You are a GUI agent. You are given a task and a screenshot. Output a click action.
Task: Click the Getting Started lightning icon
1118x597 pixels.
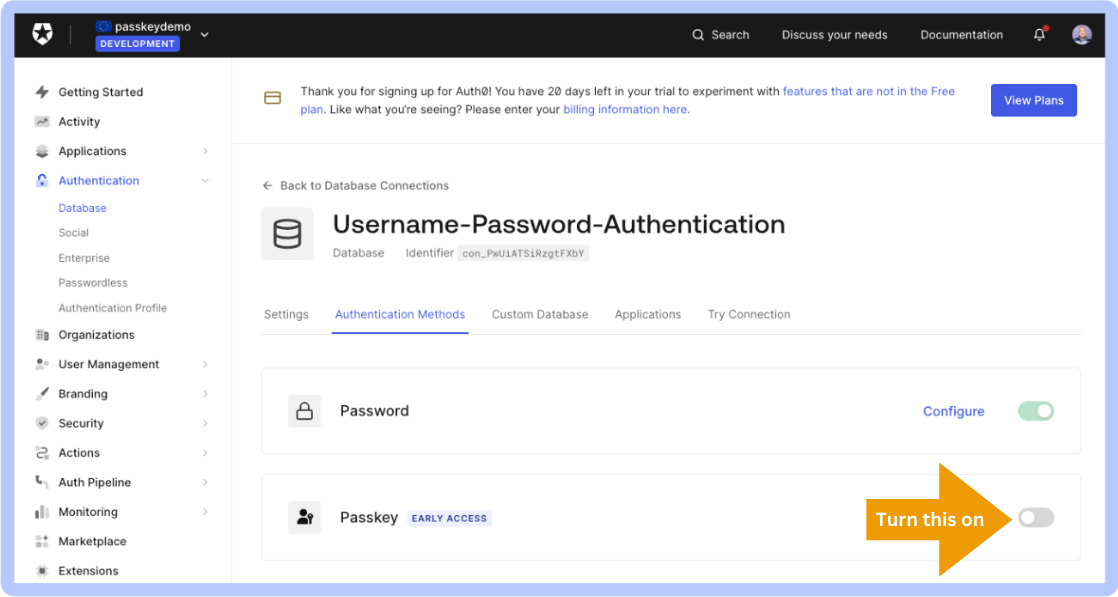(42, 92)
